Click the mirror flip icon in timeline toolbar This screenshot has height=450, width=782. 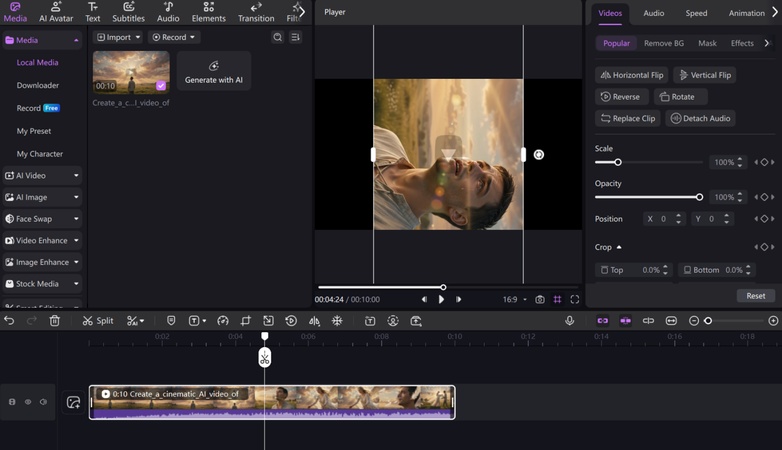pos(314,321)
